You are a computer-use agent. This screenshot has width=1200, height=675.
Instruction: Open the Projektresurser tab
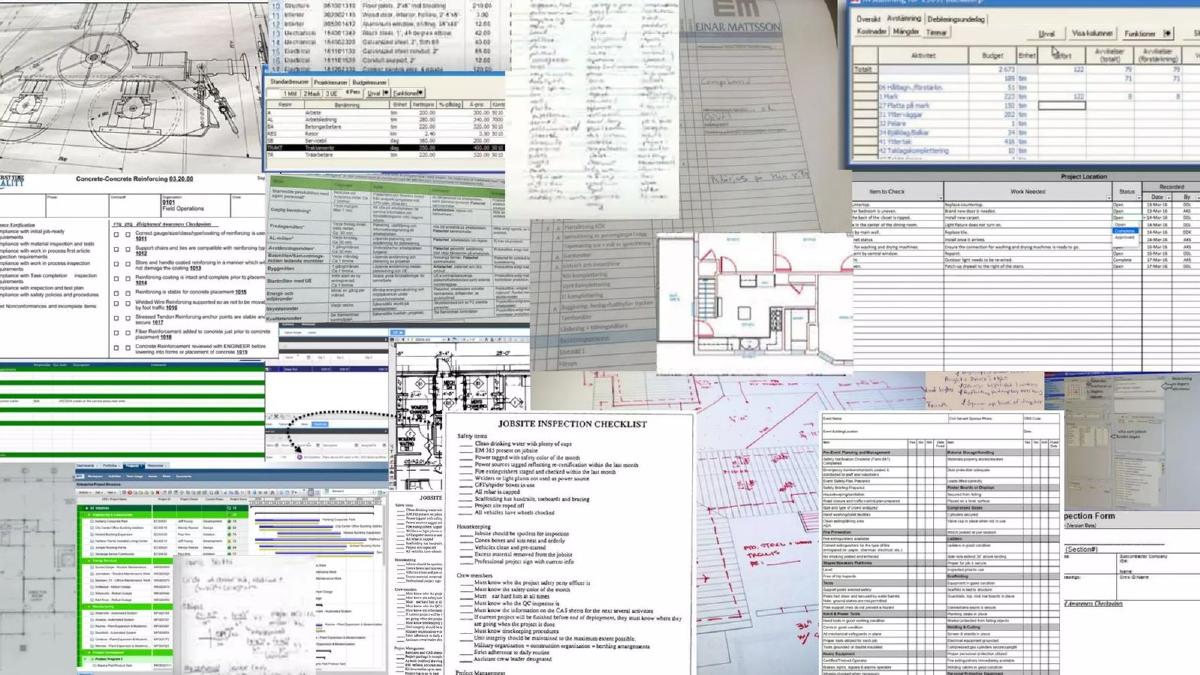coord(330,83)
